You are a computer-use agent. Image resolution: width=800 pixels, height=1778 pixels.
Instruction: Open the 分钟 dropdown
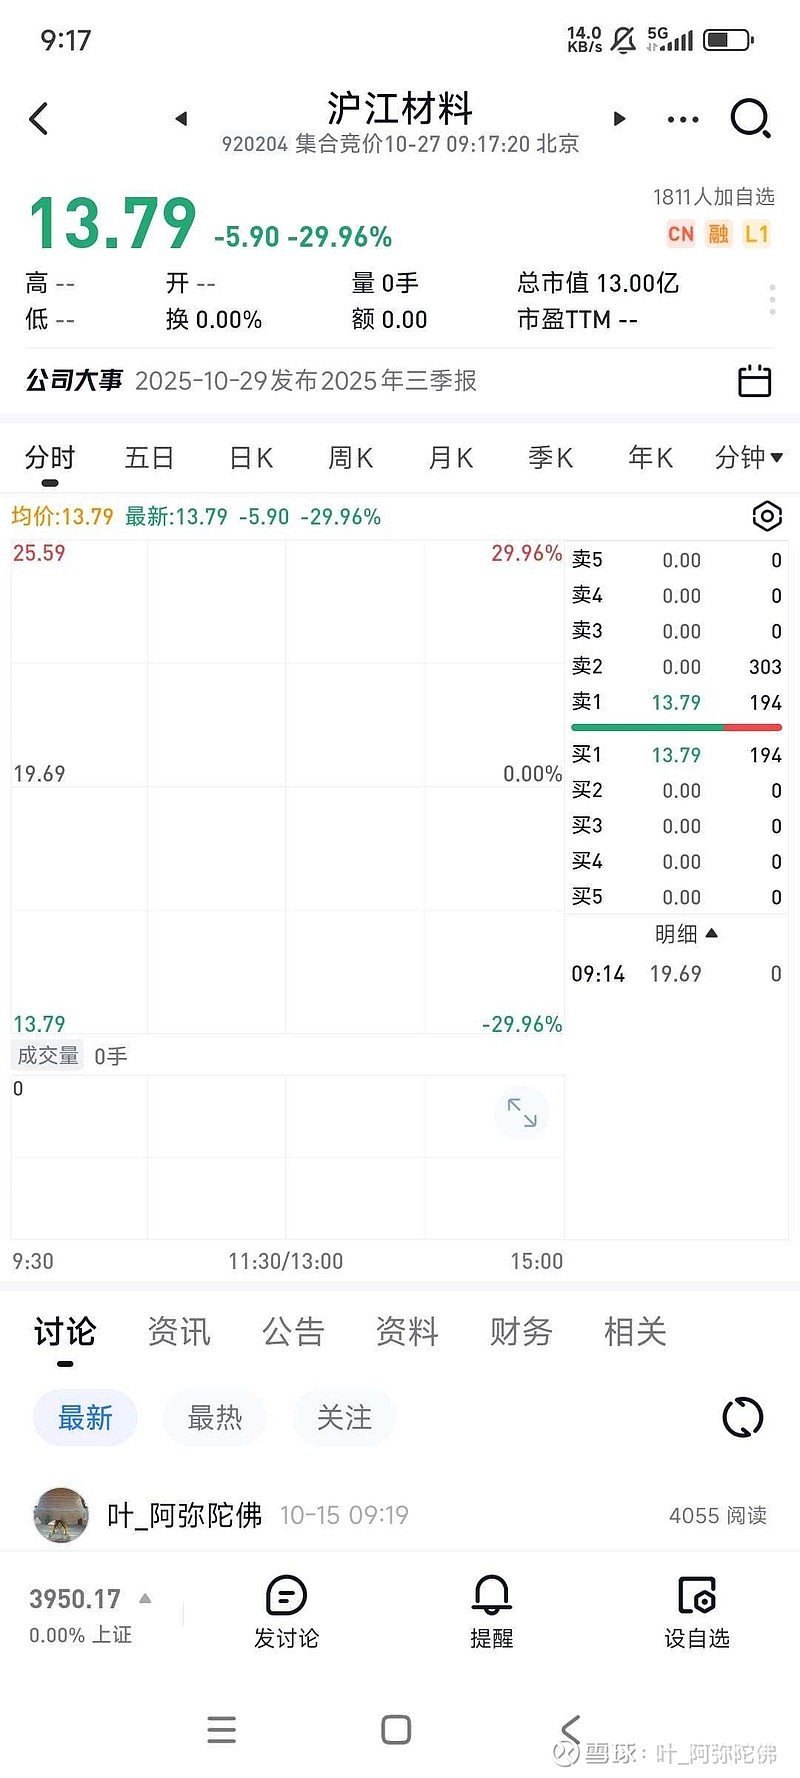click(x=748, y=458)
